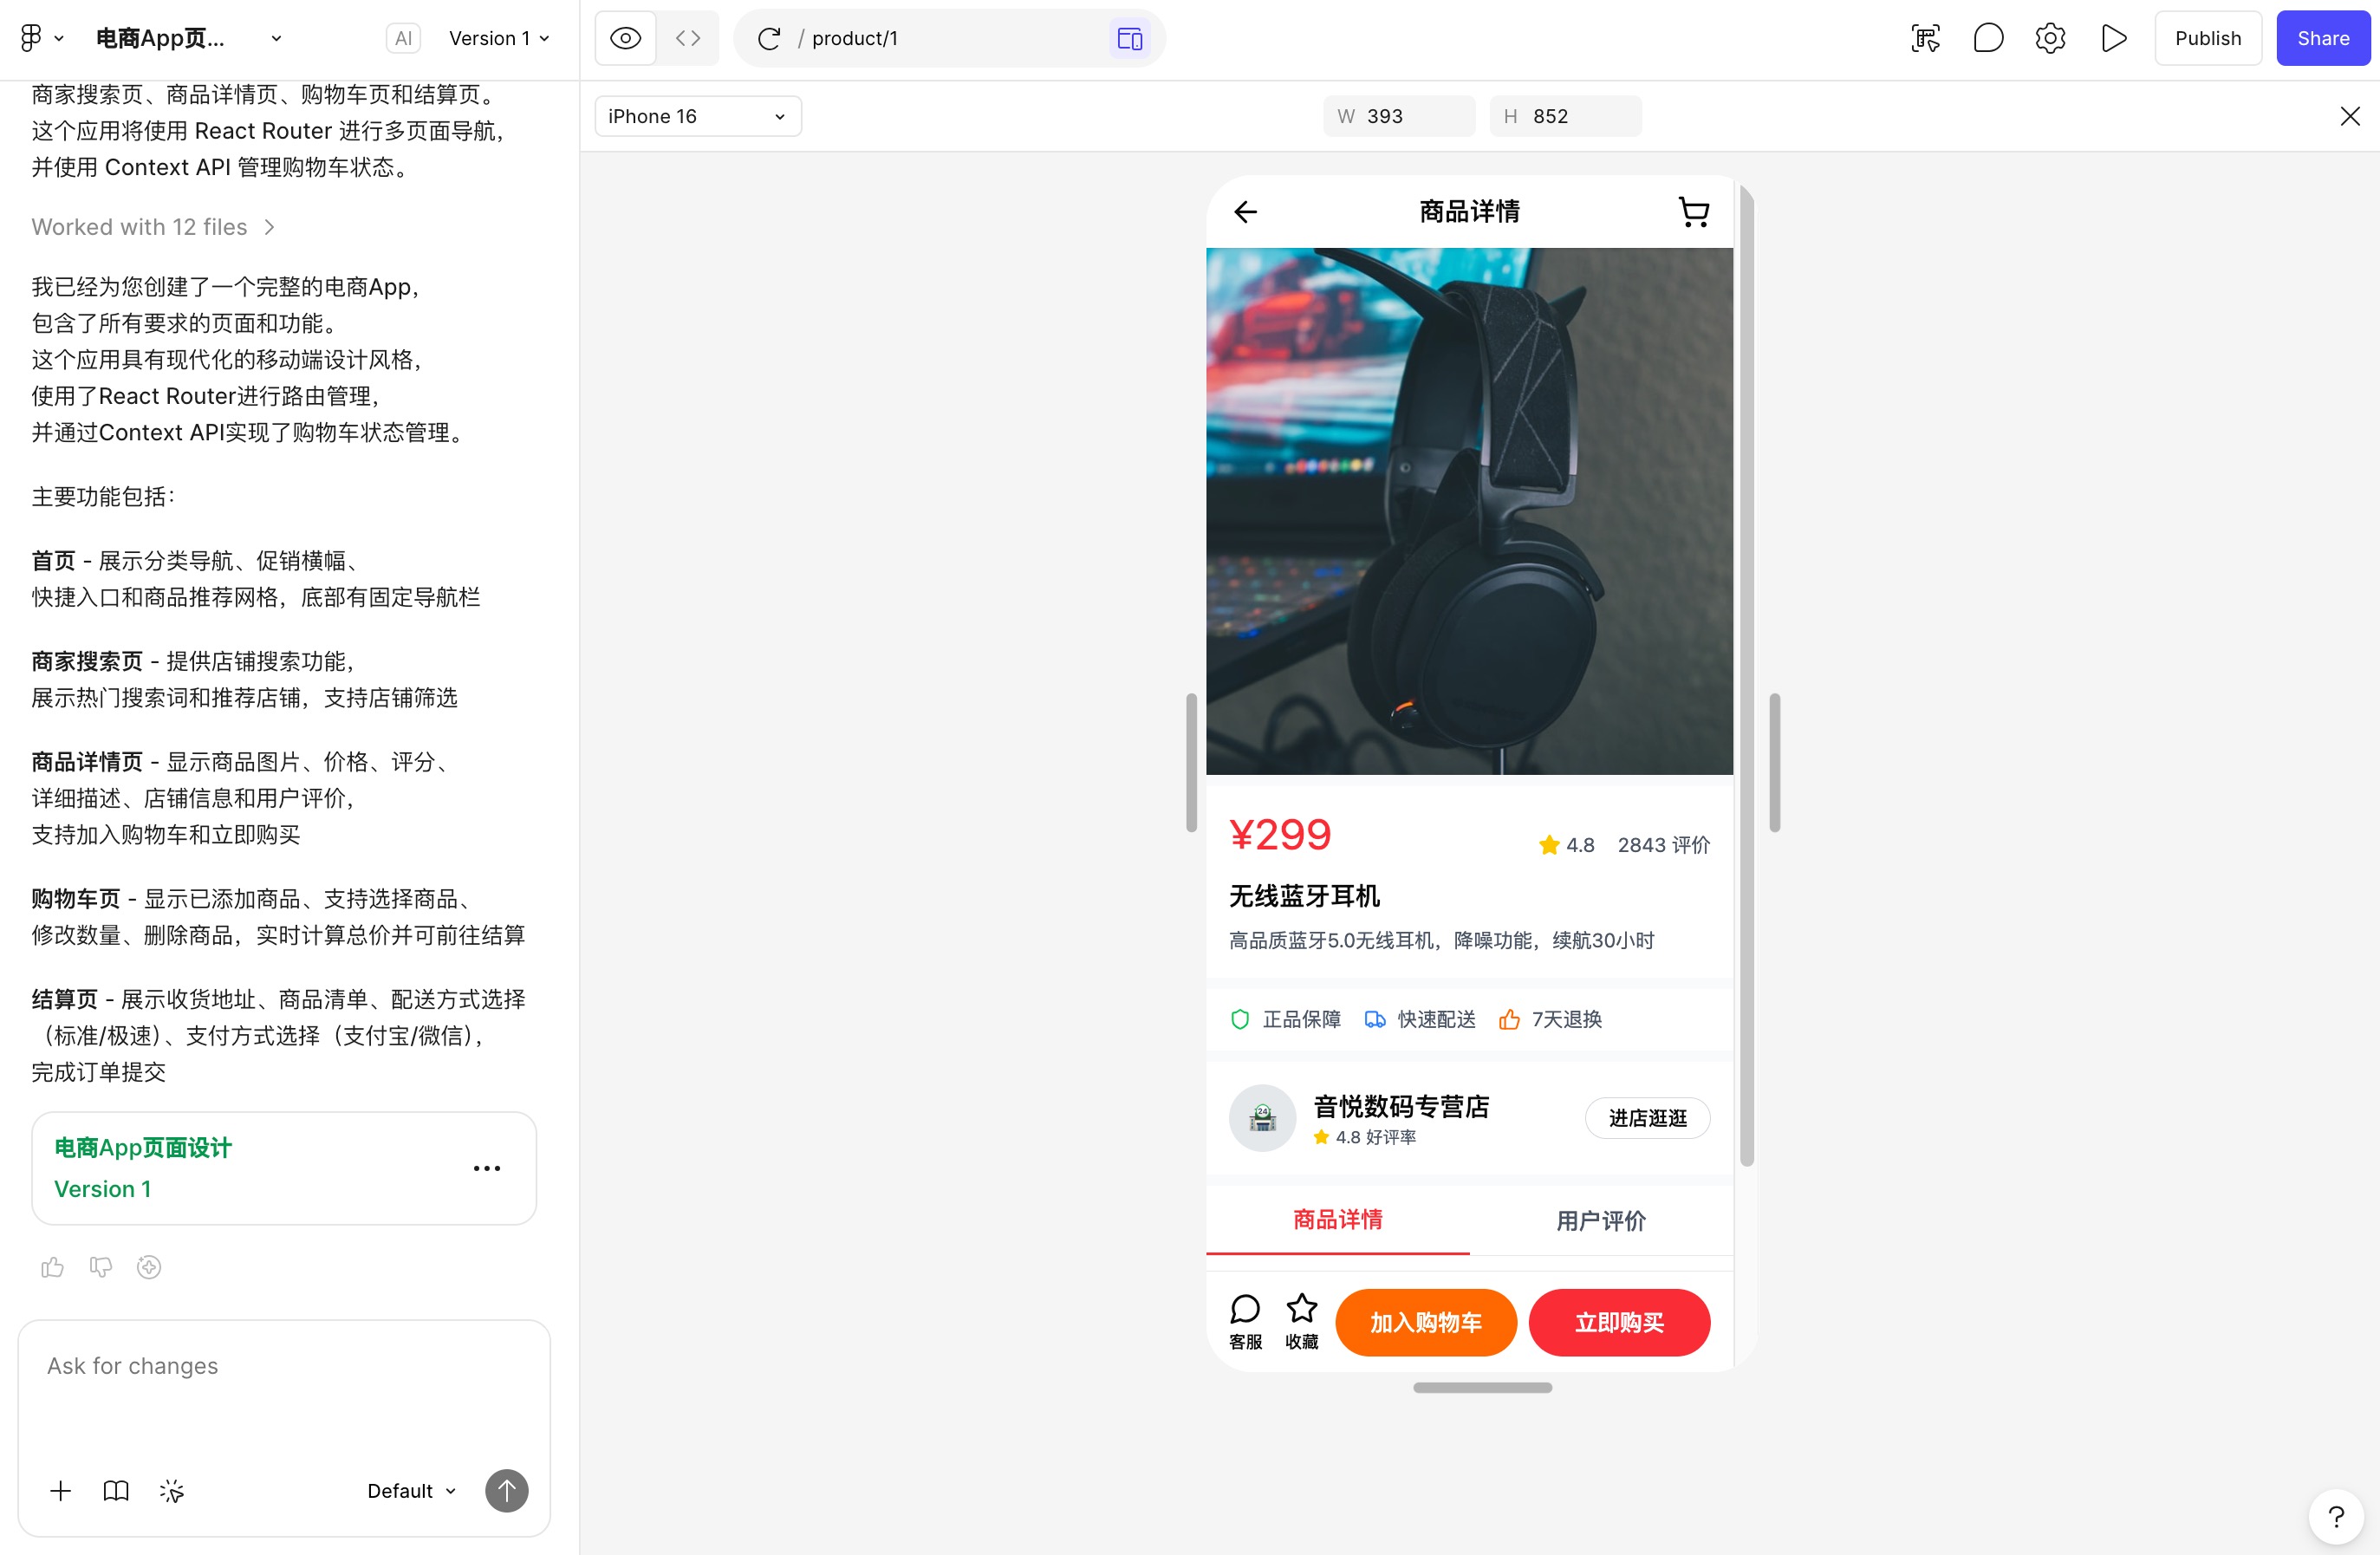Viewport: 2380px width, 1555px height.
Task: Switch to the 用户评价 tab
Action: [x=1601, y=1220]
